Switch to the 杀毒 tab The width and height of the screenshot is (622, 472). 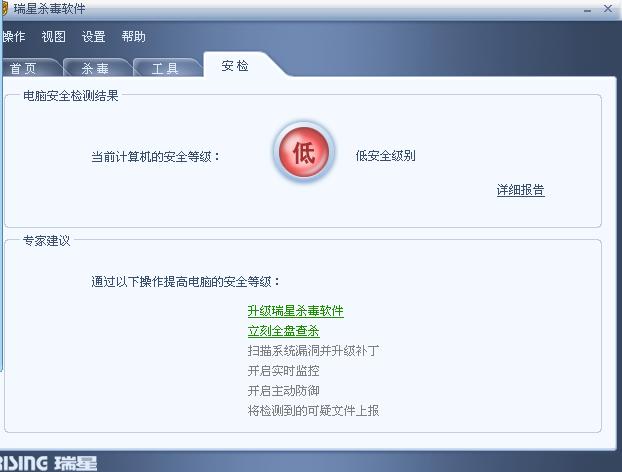96,68
